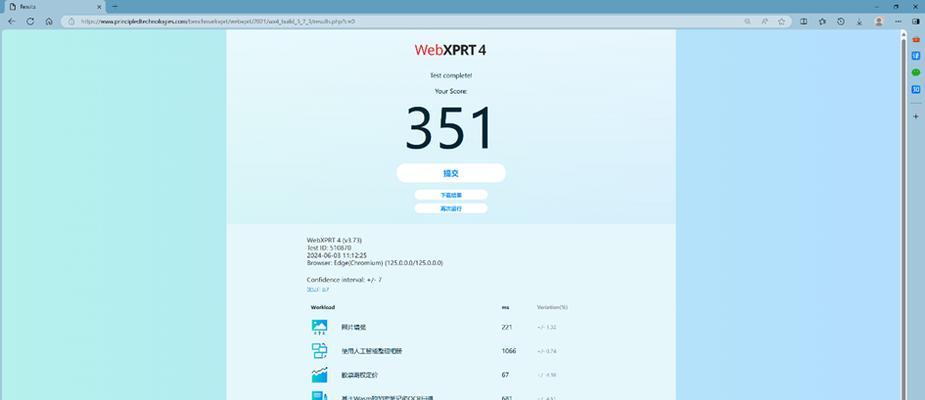The image size is (925, 400).
Task: Click the 下载结果 download results button
Action: [x=451, y=195]
